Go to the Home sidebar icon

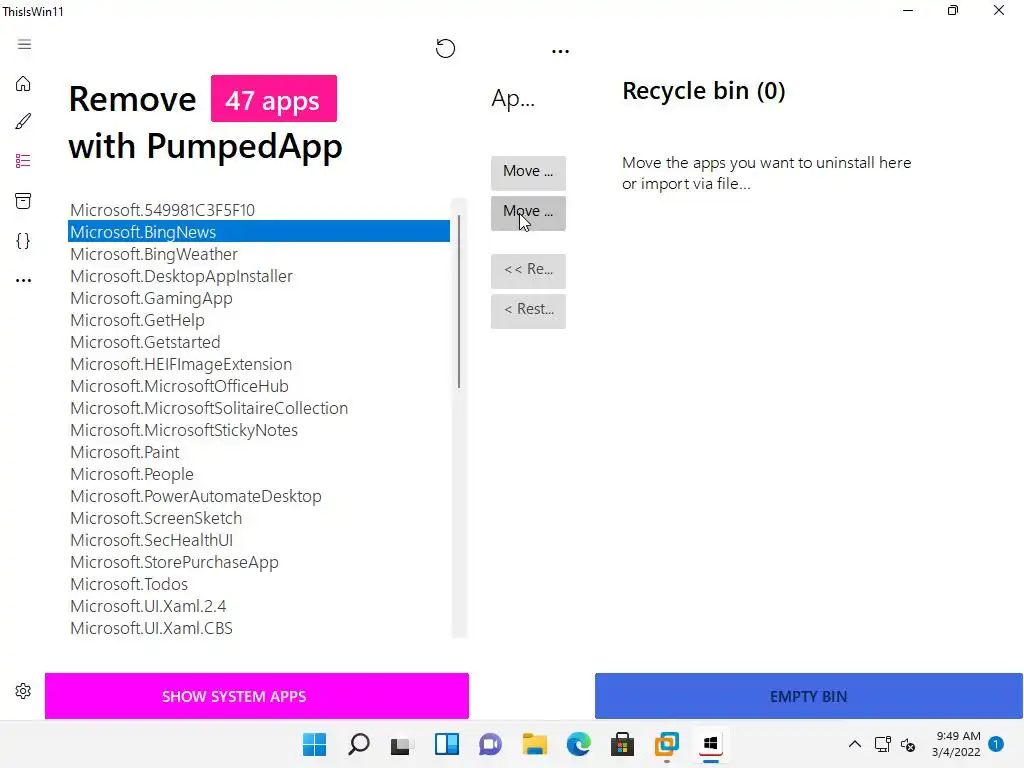(23, 84)
